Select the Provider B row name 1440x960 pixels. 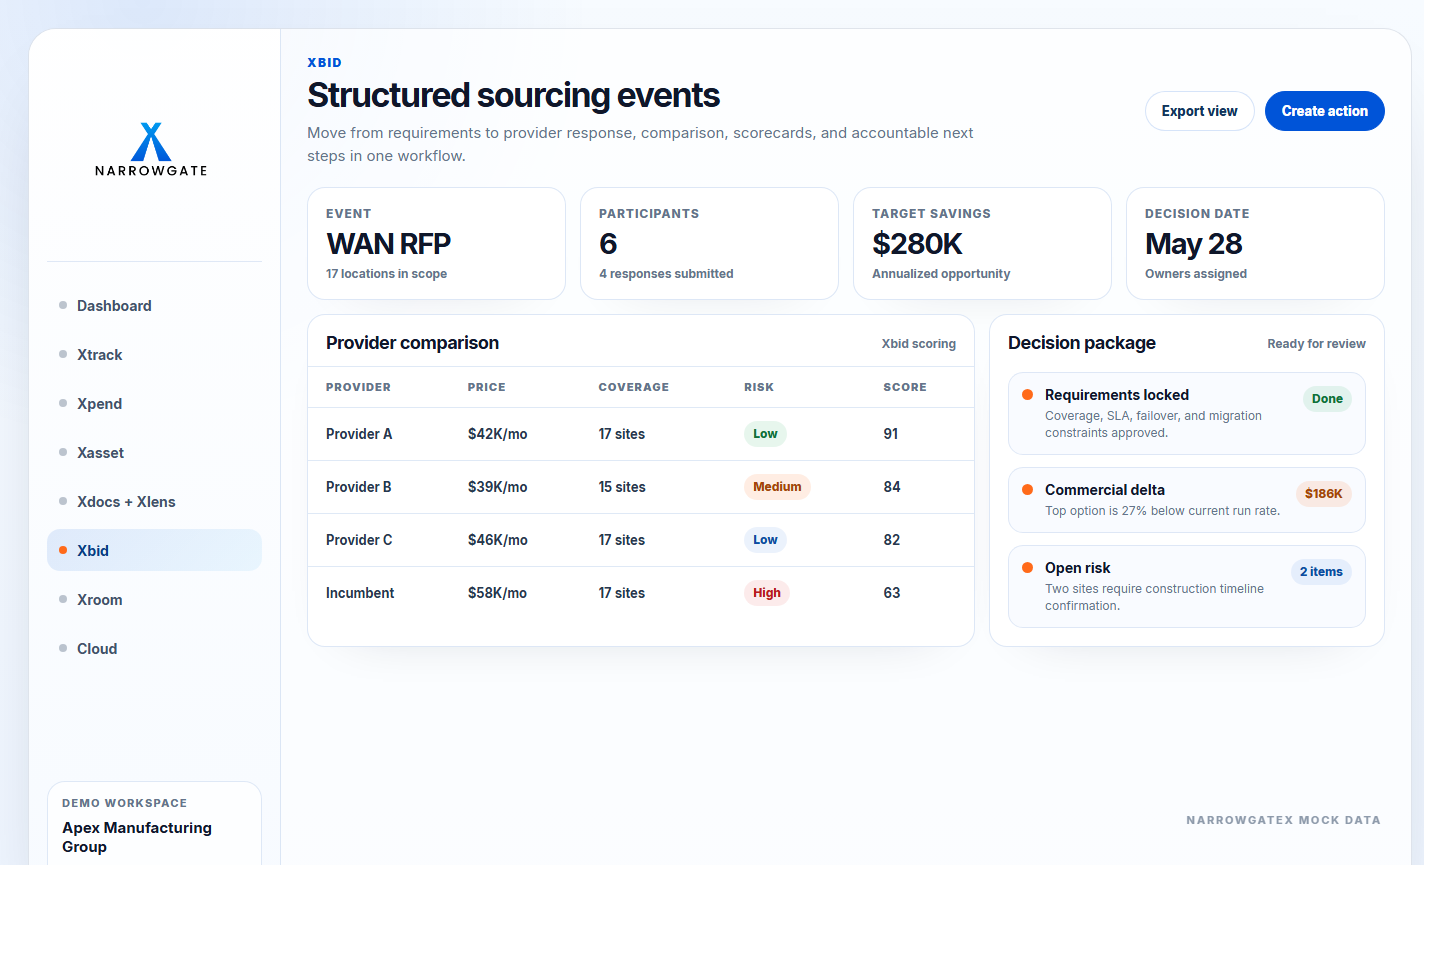[x=359, y=487]
